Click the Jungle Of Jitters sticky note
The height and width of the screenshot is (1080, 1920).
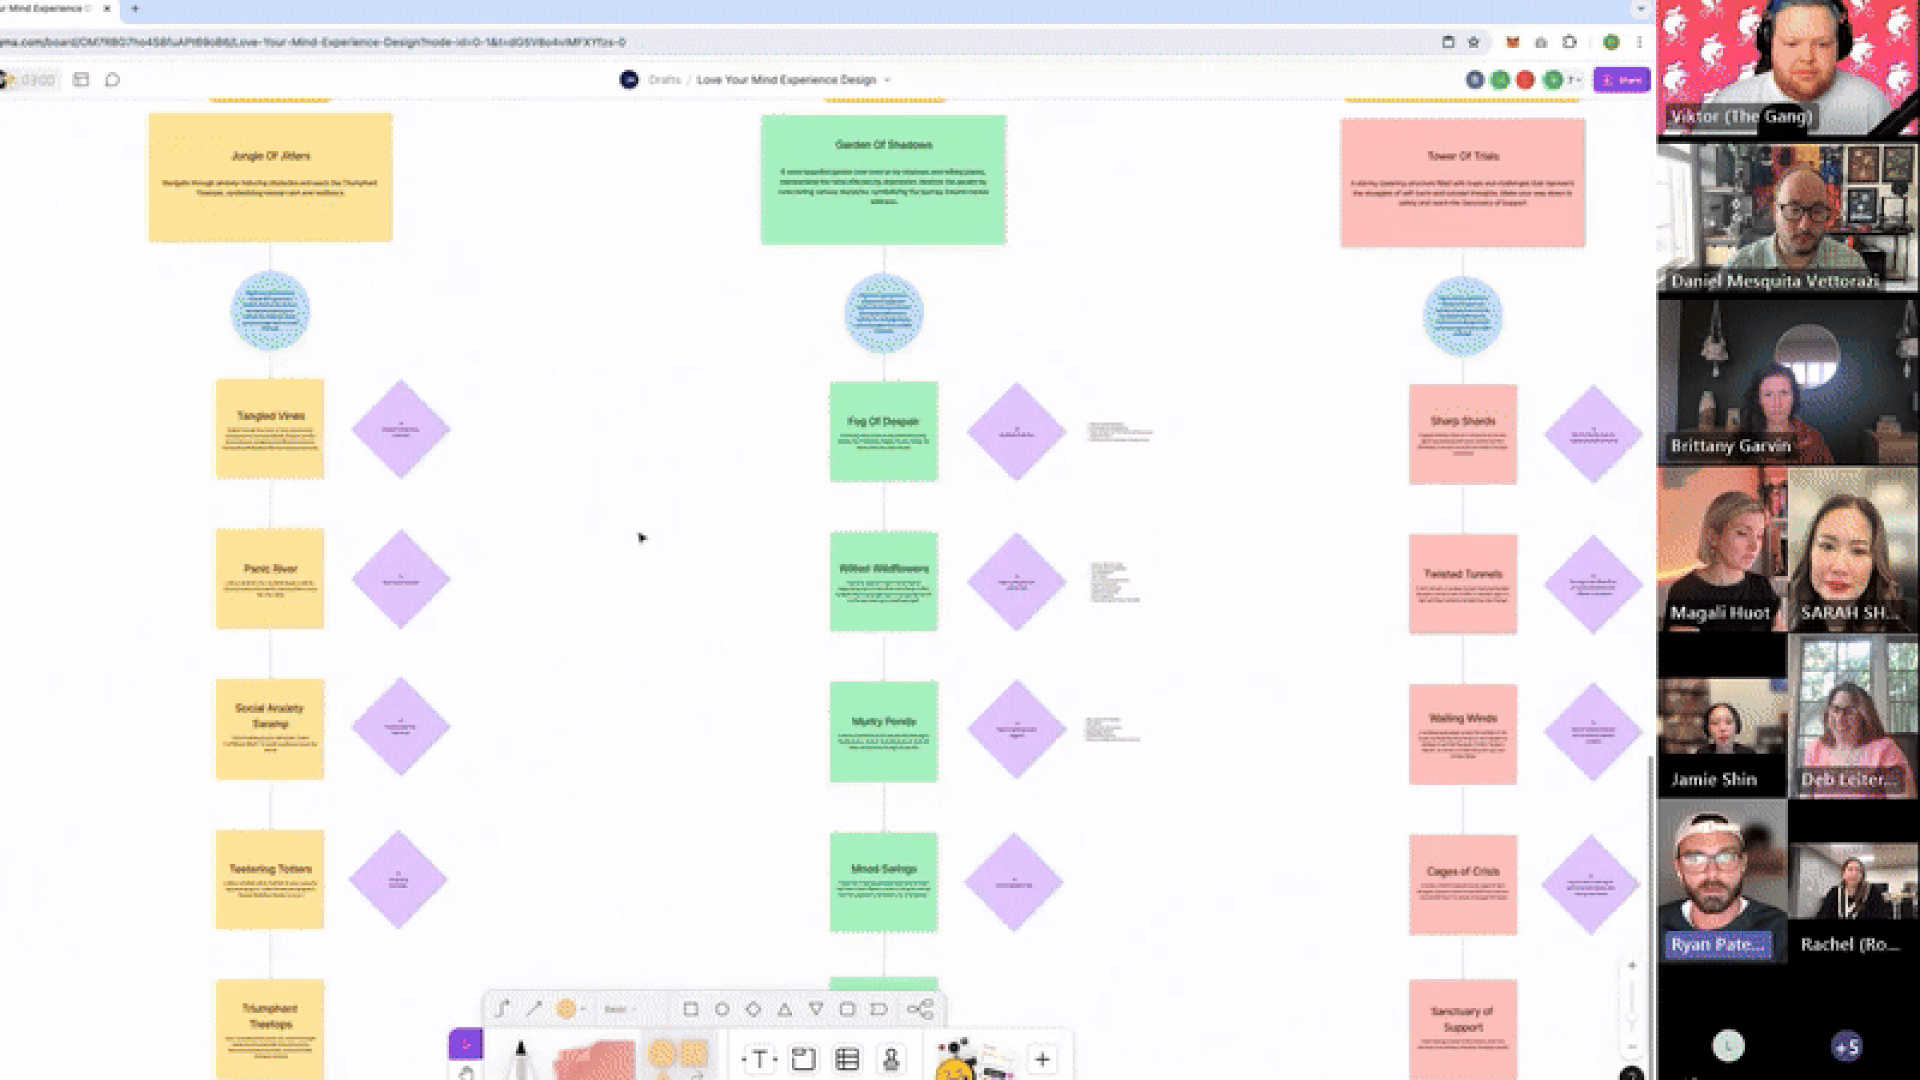coord(270,177)
